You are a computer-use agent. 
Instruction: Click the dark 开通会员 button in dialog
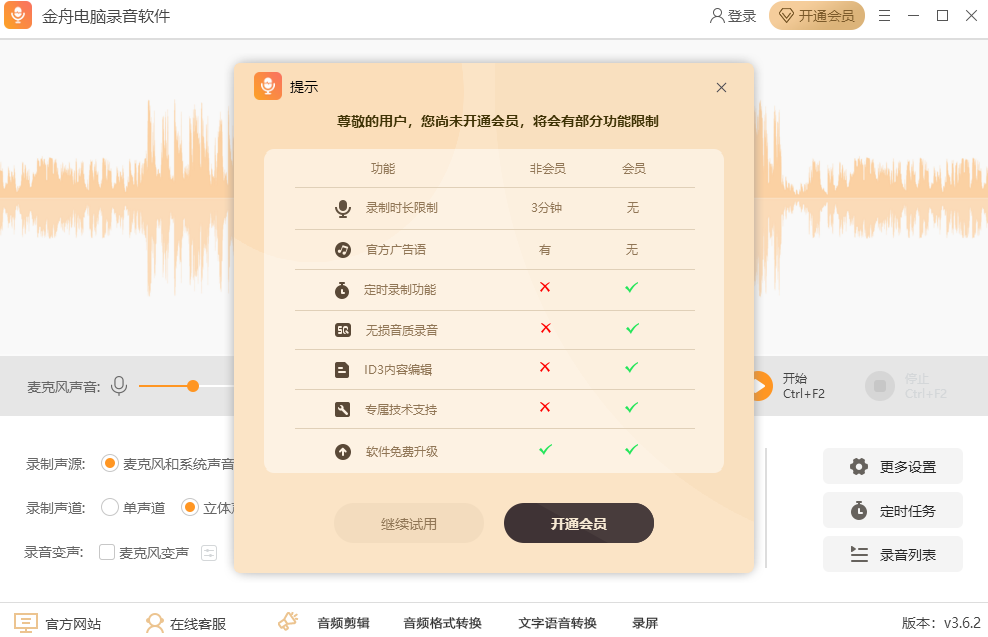click(578, 523)
